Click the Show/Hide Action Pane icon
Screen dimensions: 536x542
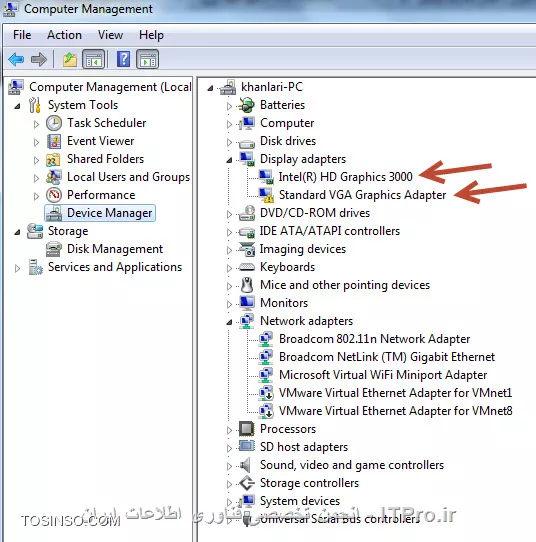[x=148, y=59]
